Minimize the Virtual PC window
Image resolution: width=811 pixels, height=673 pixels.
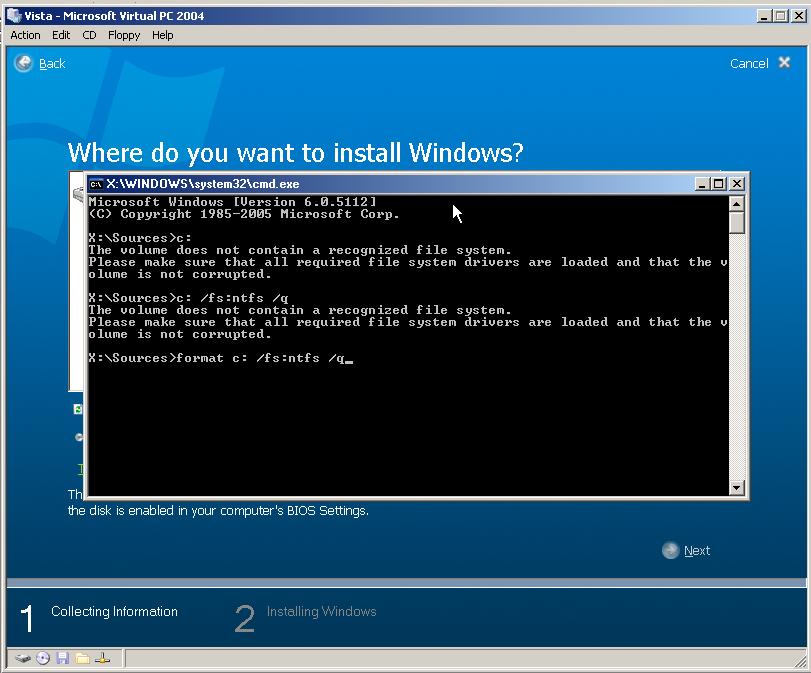point(763,16)
